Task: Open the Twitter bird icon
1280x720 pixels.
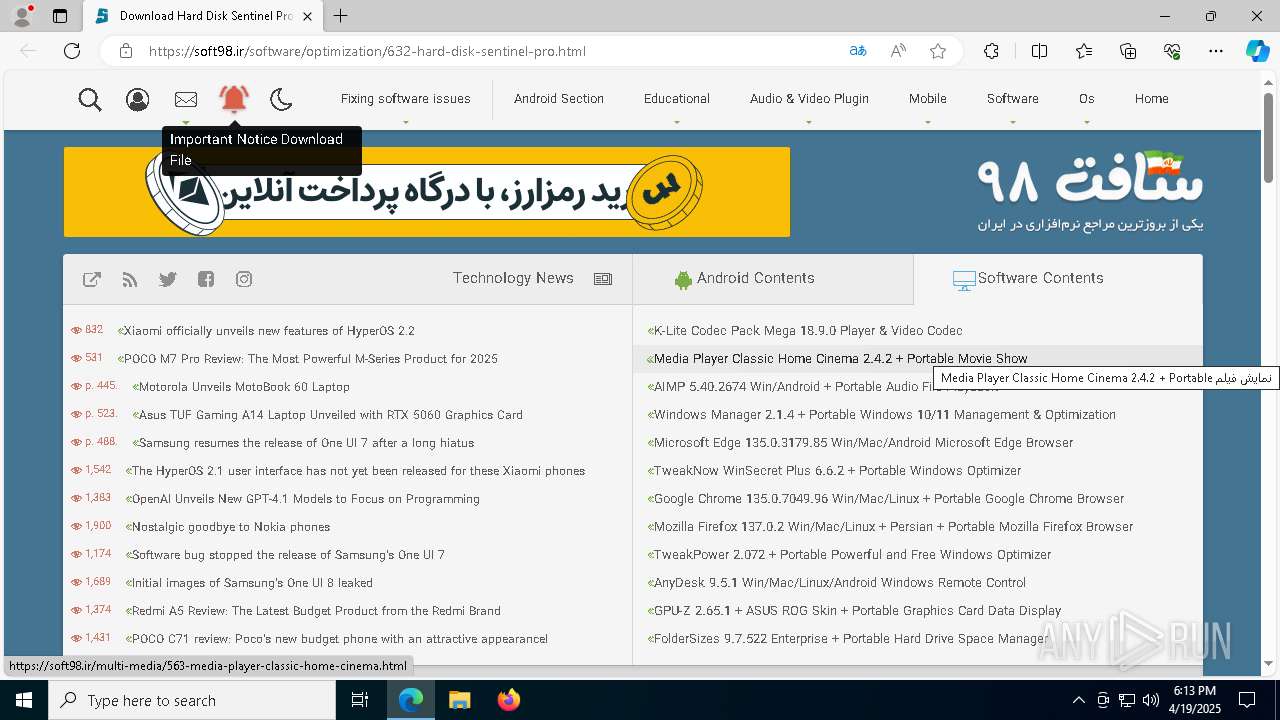Action: click(168, 279)
